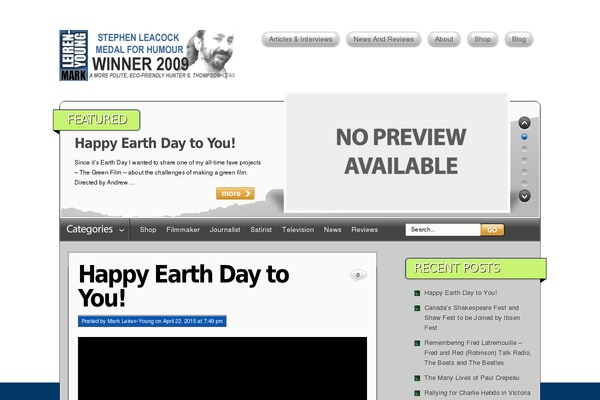600x400 pixels.
Task: Open Happy Earth Day recent post link
Action: click(461, 293)
